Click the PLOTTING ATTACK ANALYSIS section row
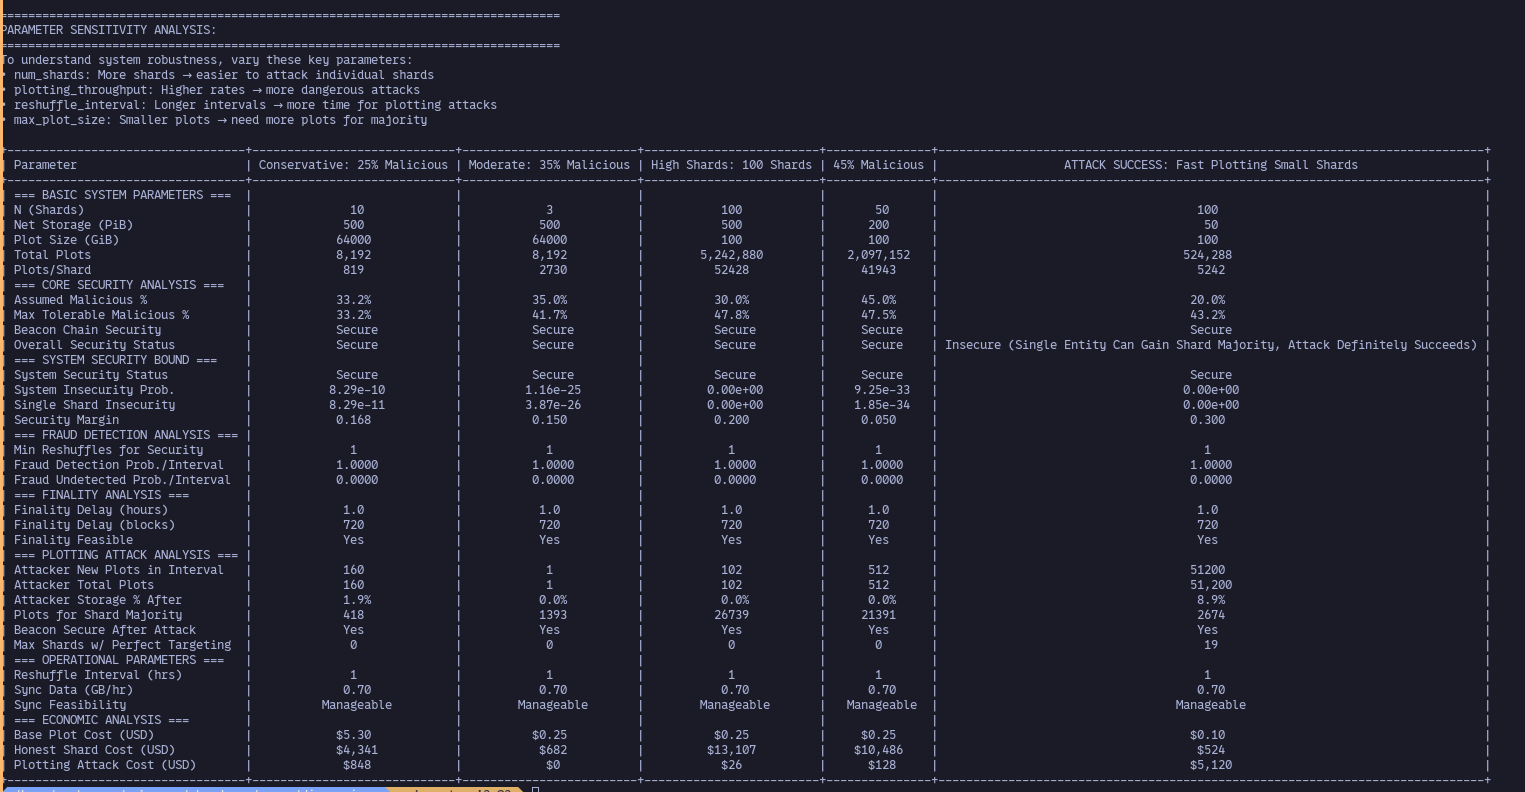This screenshot has width=1525, height=792. (126, 555)
